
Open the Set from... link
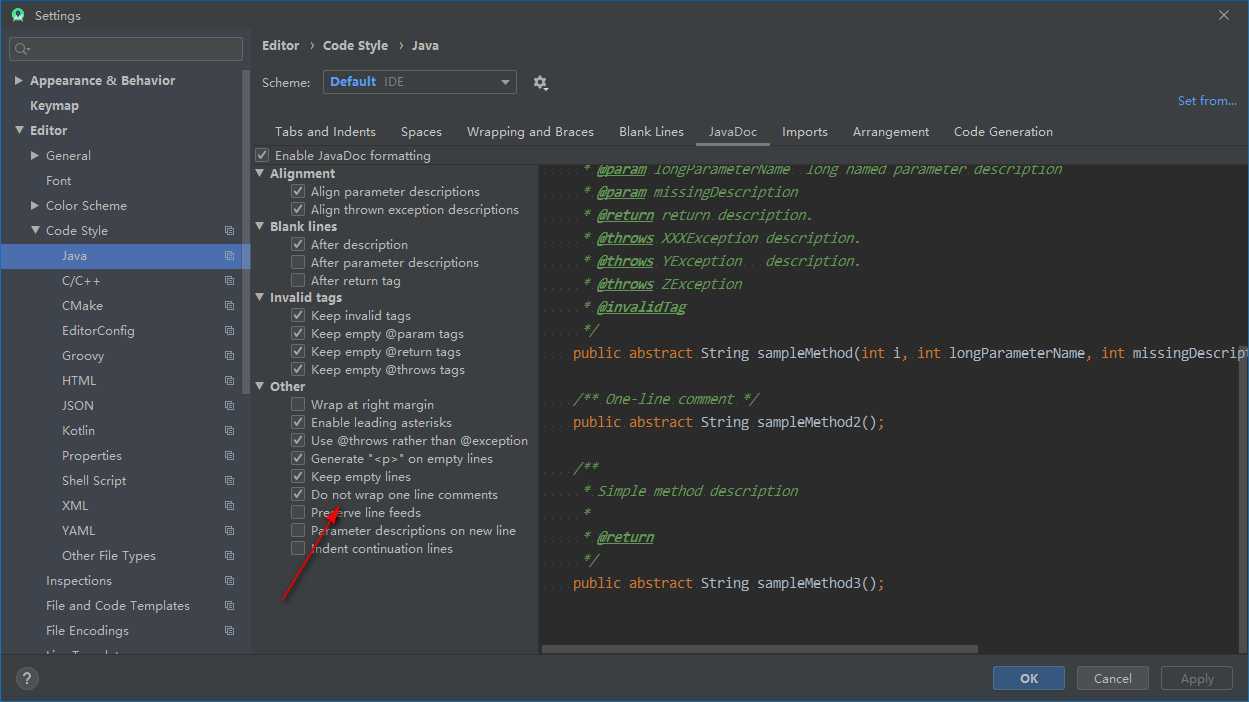(x=1207, y=101)
